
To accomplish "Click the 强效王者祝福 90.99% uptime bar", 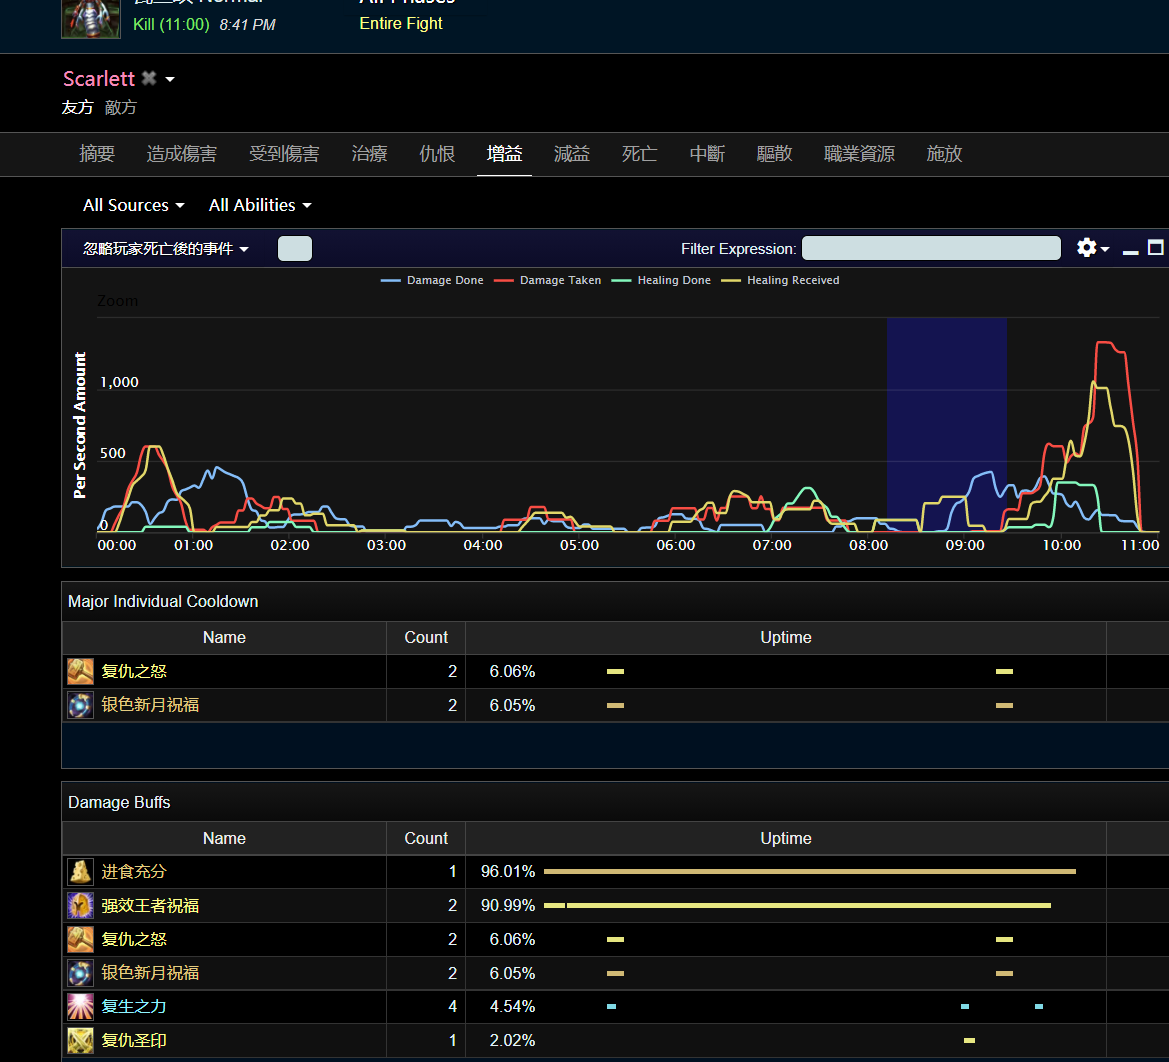I will click(x=798, y=905).
